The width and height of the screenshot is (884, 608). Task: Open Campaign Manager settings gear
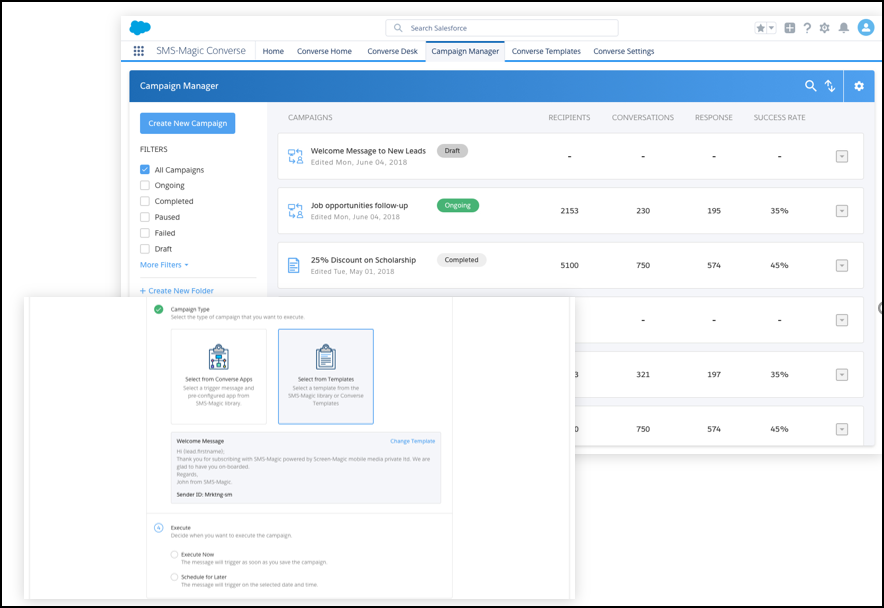click(x=859, y=86)
